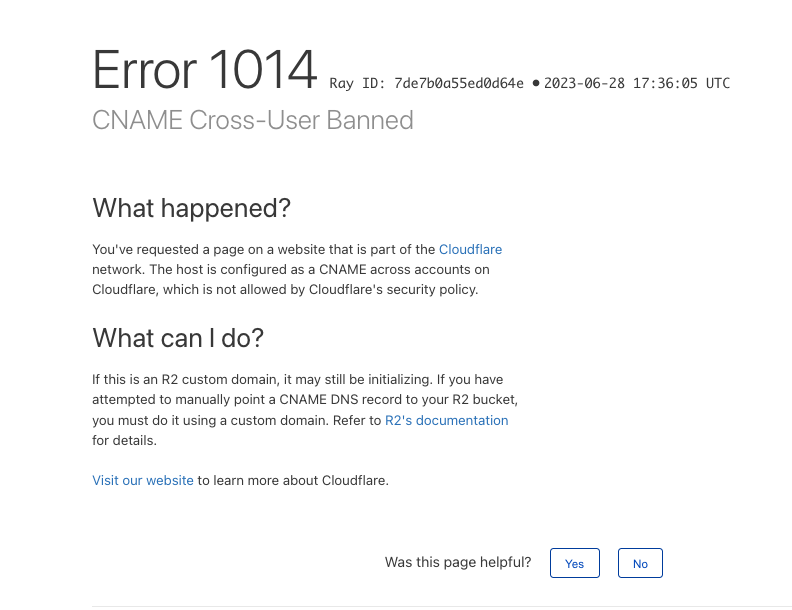The height and width of the screenshot is (610, 792).
Task: Click the 17:36:05 UTC time text
Action: coord(681,83)
